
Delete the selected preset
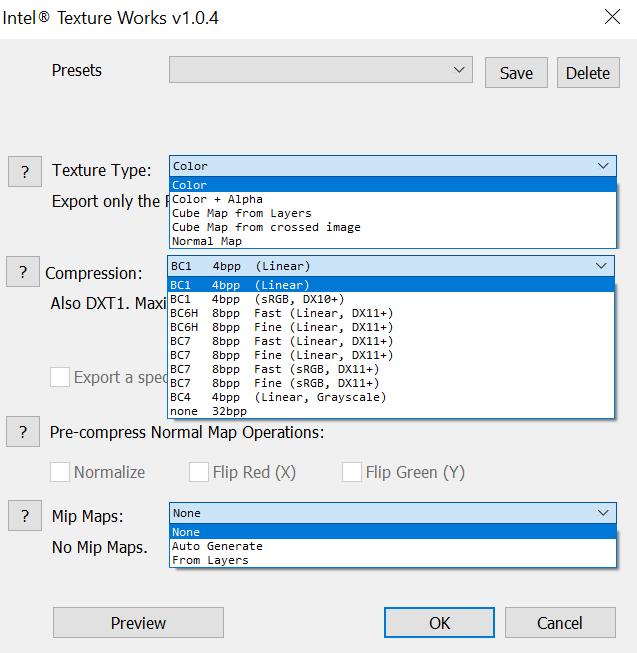(588, 72)
